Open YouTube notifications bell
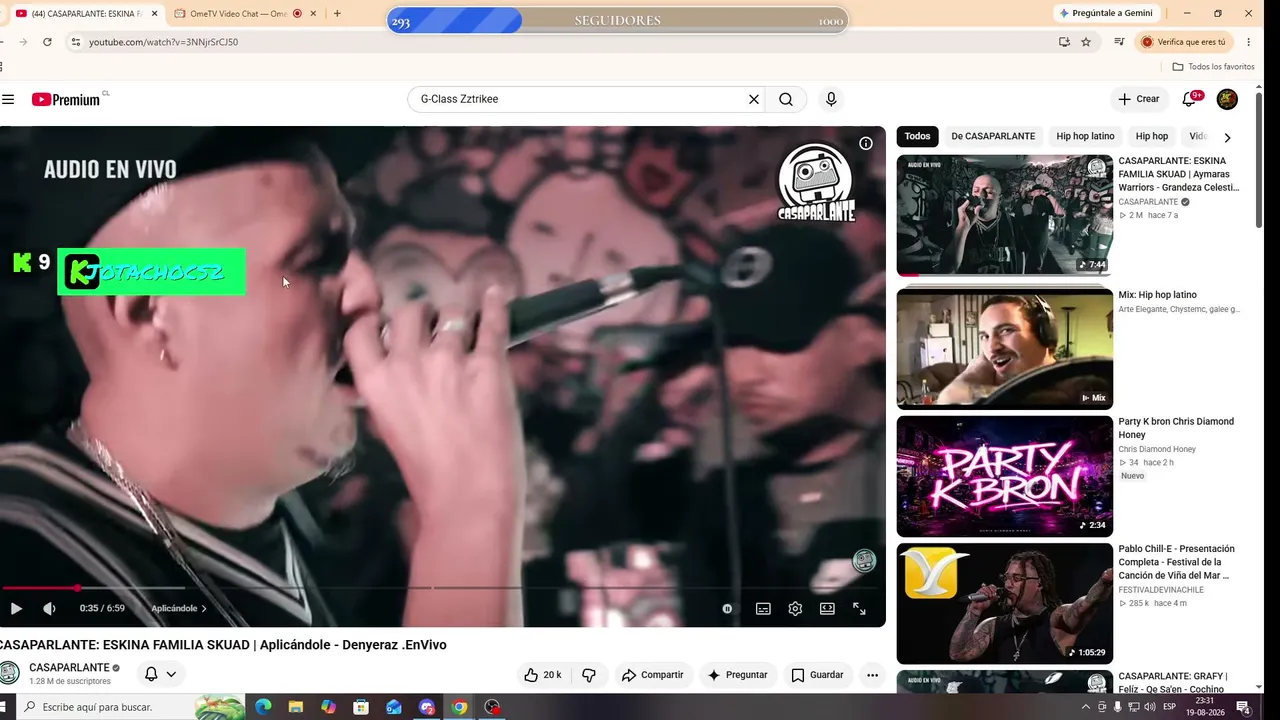The image size is (1280, 720). [x=1190, y=99]
